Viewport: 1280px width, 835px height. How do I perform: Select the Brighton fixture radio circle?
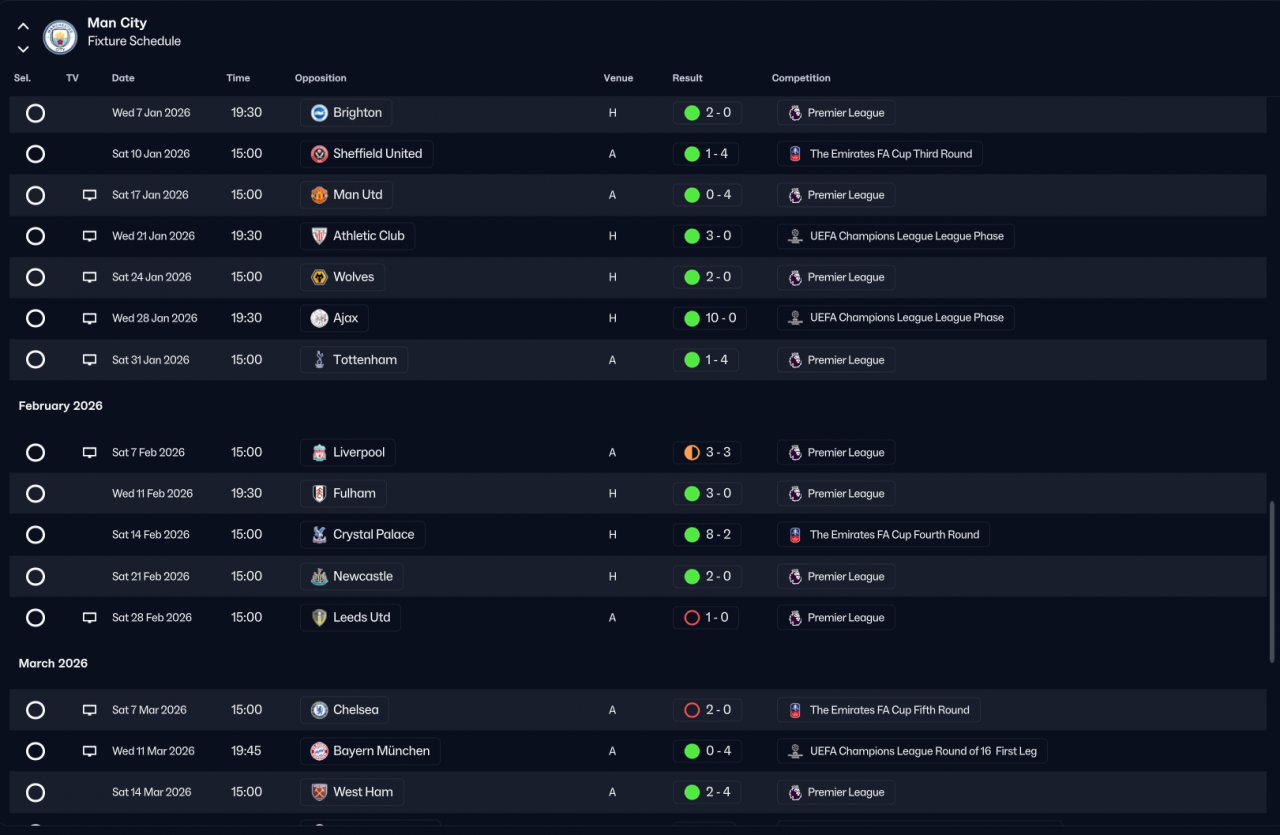click(x=35, y=113)
